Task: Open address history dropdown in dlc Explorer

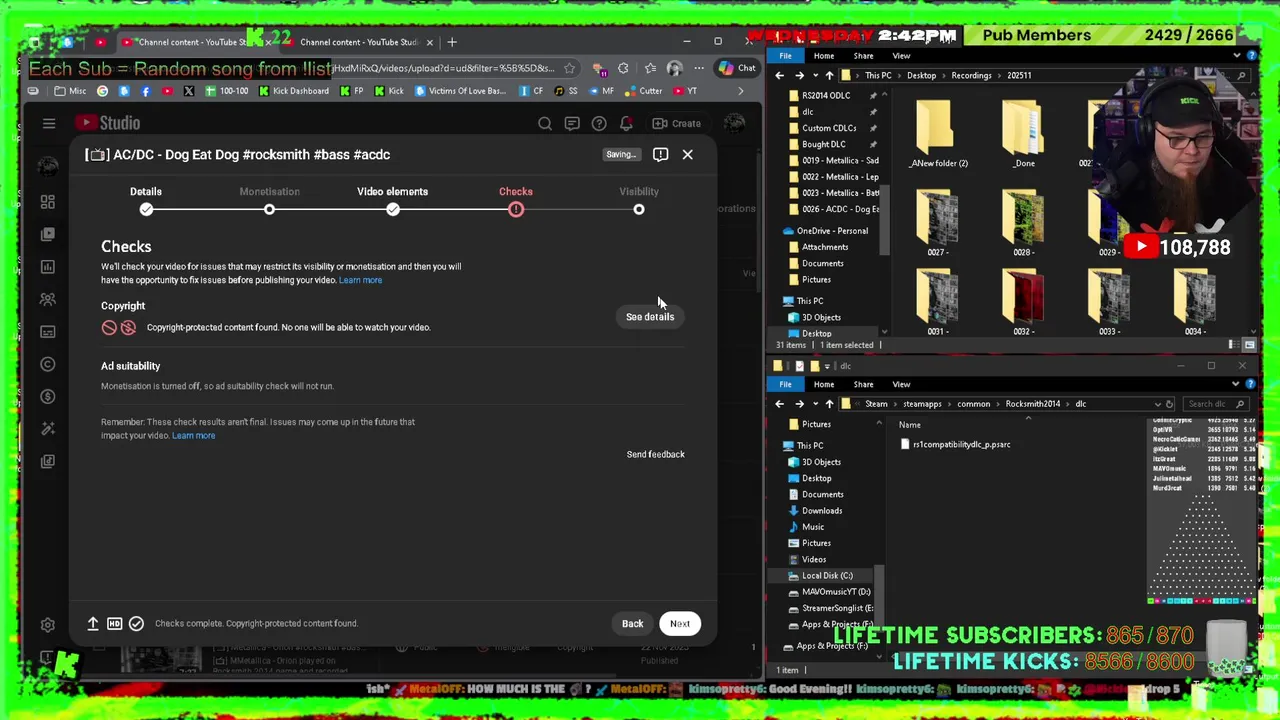Action: point(1157,404)
